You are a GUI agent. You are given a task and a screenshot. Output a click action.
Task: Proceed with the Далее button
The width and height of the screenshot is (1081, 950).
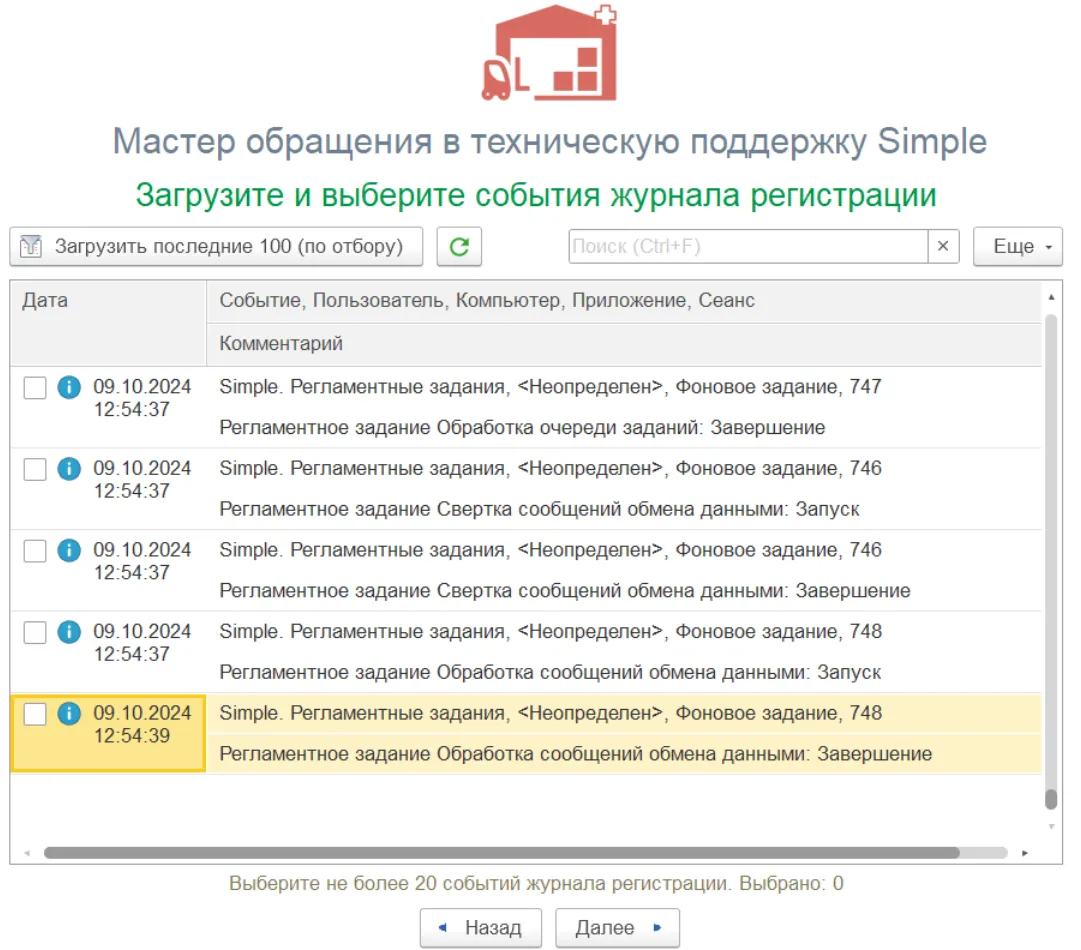(617, 927)
